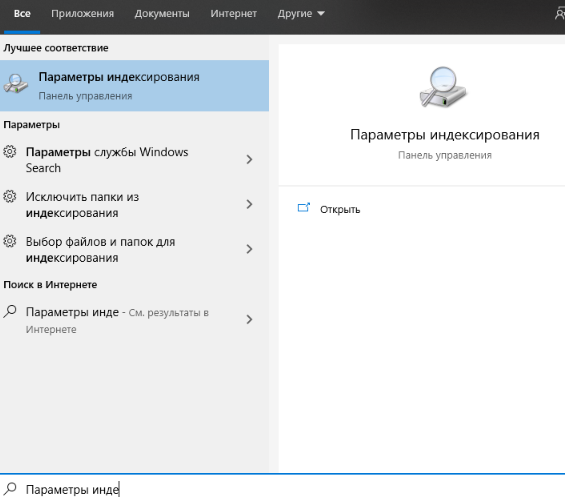Expand Параметры службы Windows Search chevron
The width and height of the screenshot is (565, 500).
249,160
